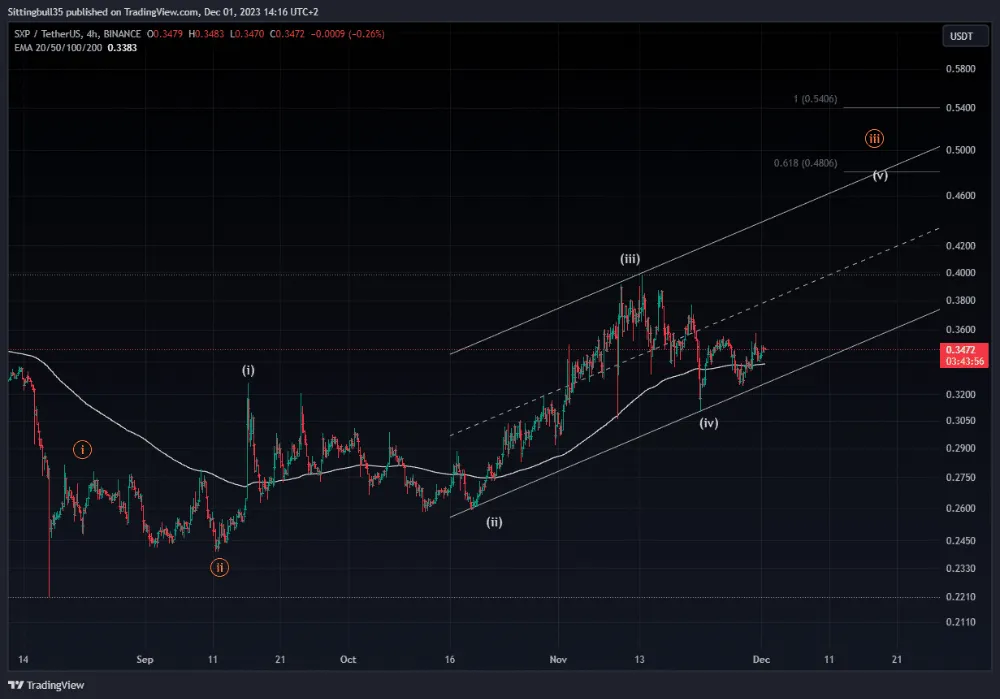Click the white (i) wave label
Viewport: 1000px width, 699px height.
[x=248, y=370]
